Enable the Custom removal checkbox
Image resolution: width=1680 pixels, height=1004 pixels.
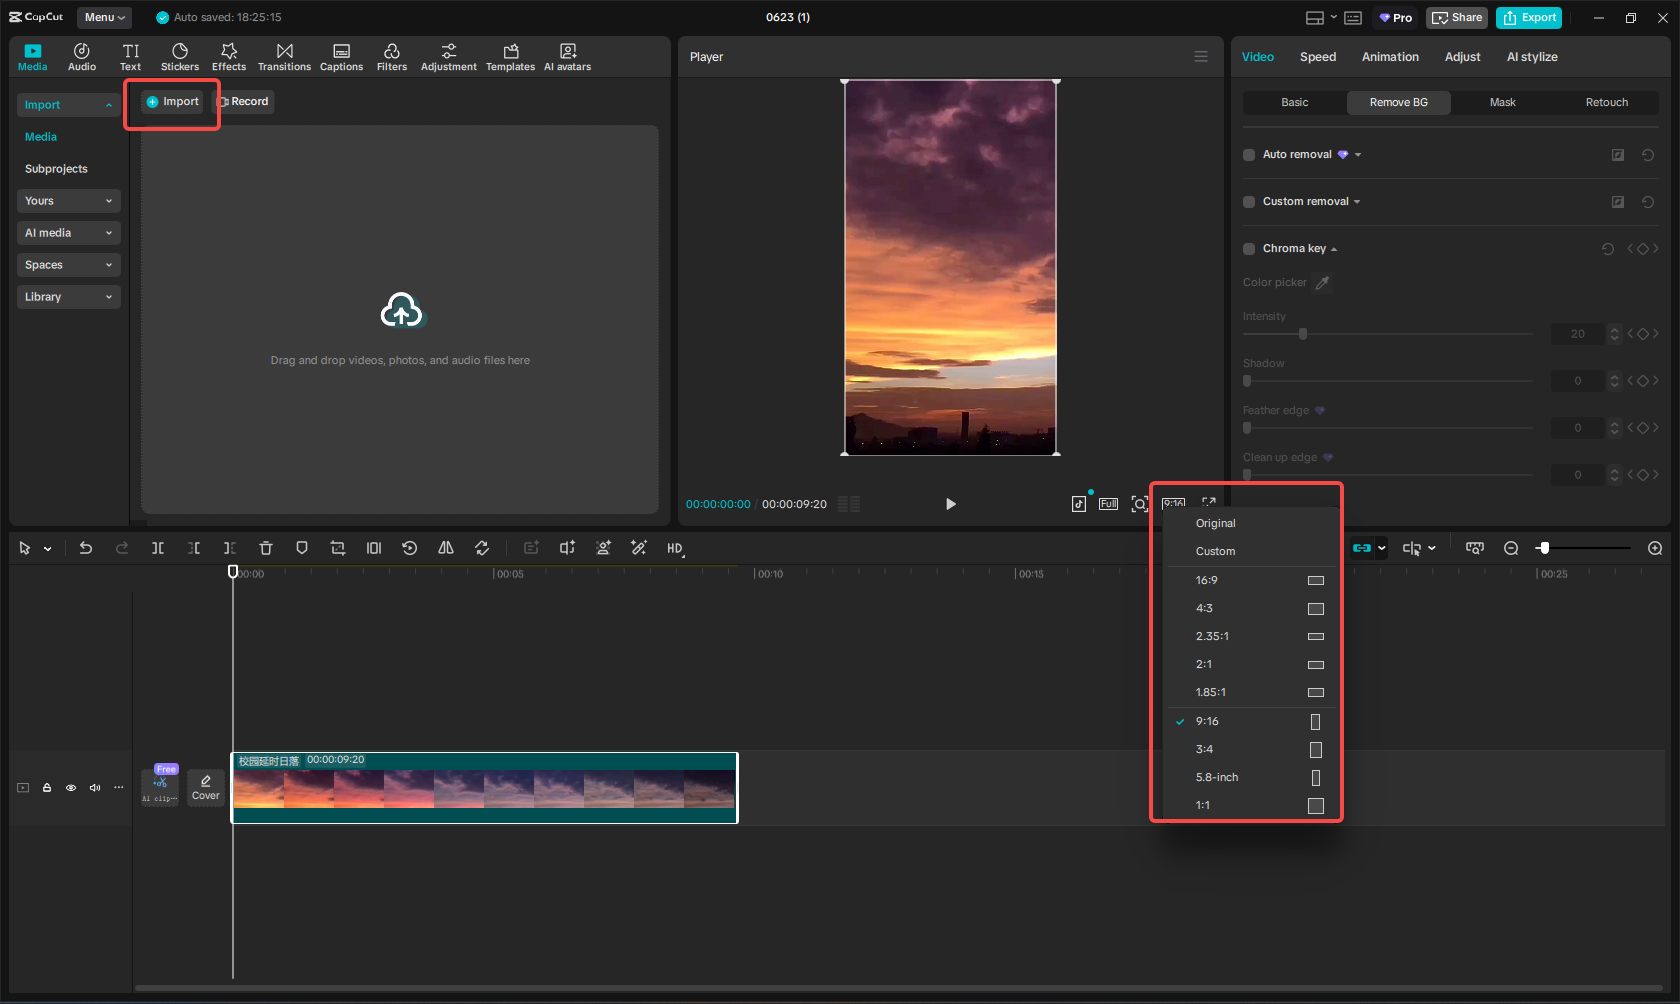1249,202
